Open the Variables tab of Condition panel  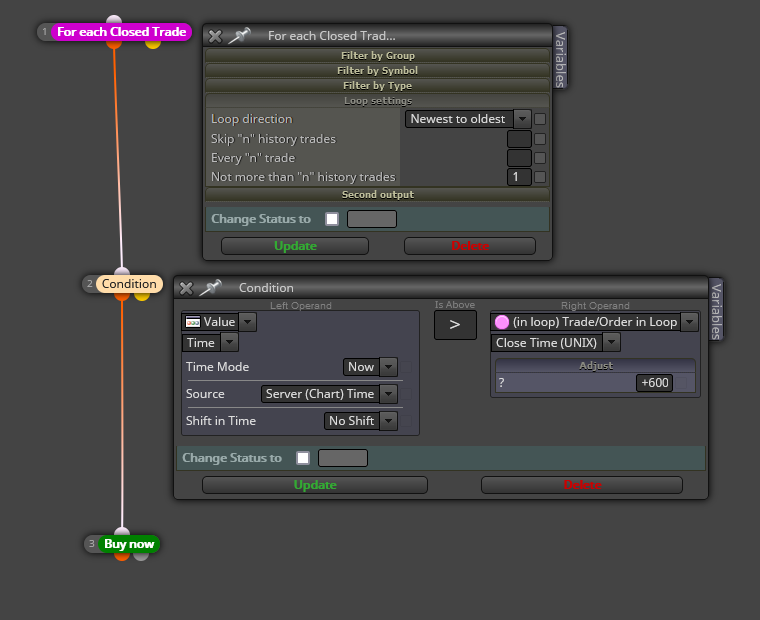716,311
